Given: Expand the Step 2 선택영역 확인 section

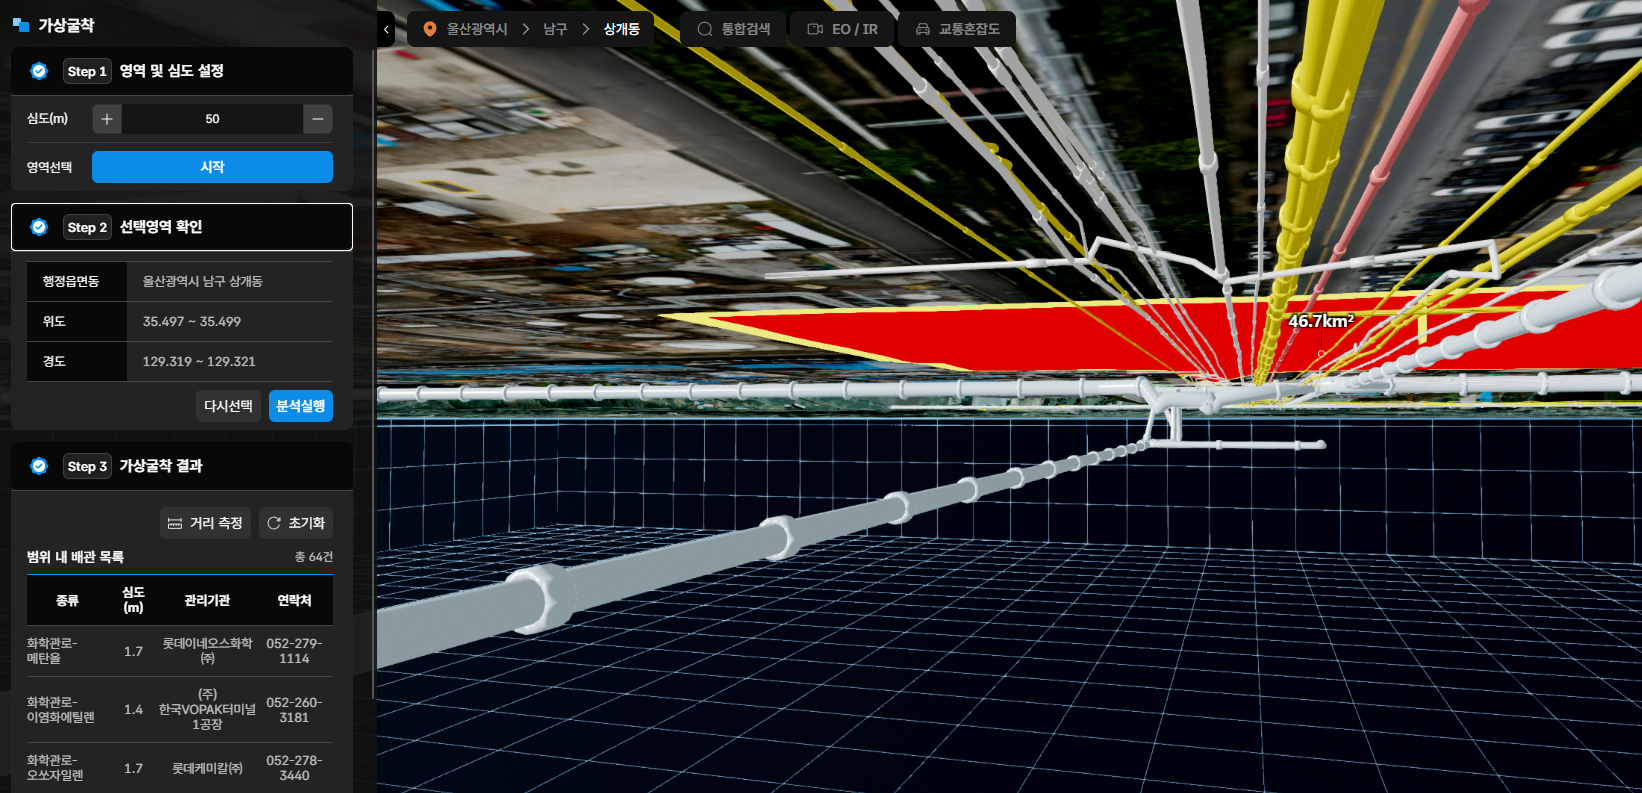Looking at the screenshot, I should click(182, 227).
